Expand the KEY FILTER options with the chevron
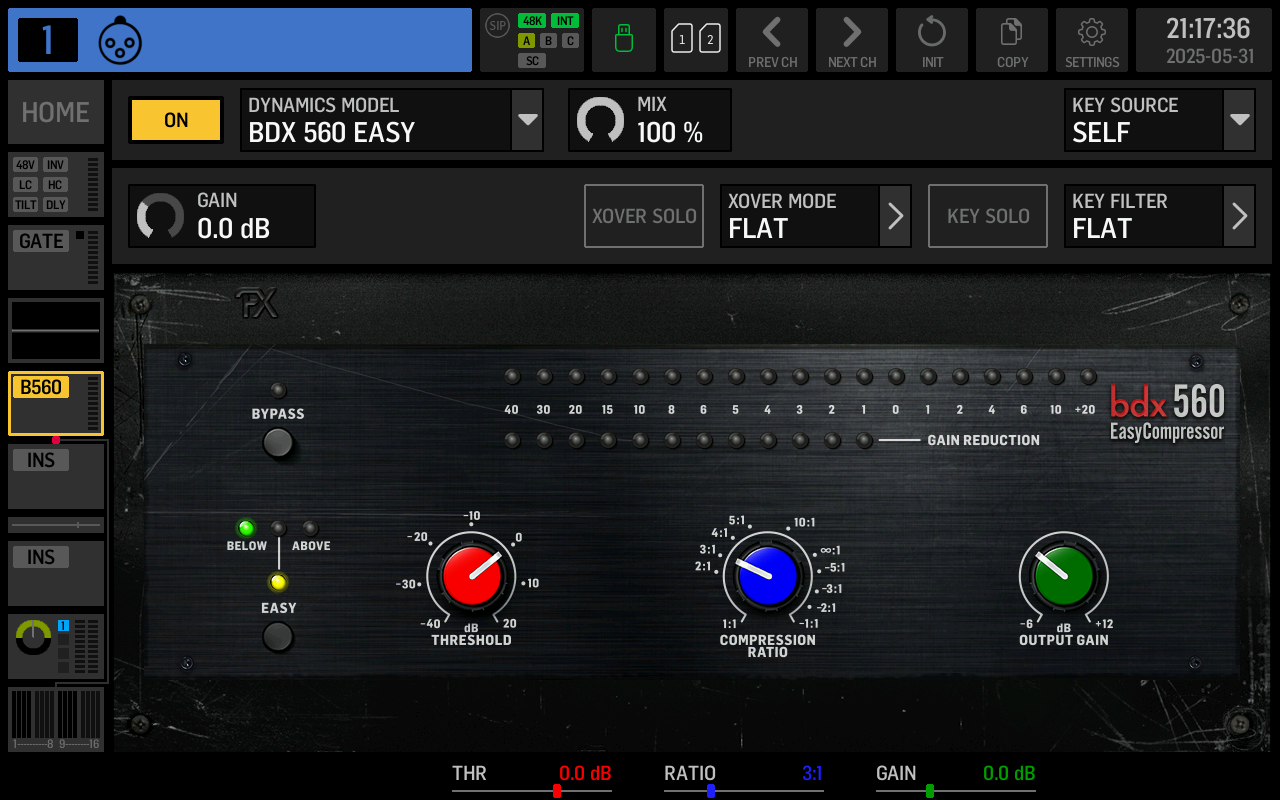Screen dimensions: 1280x800 click(1239, 215)
